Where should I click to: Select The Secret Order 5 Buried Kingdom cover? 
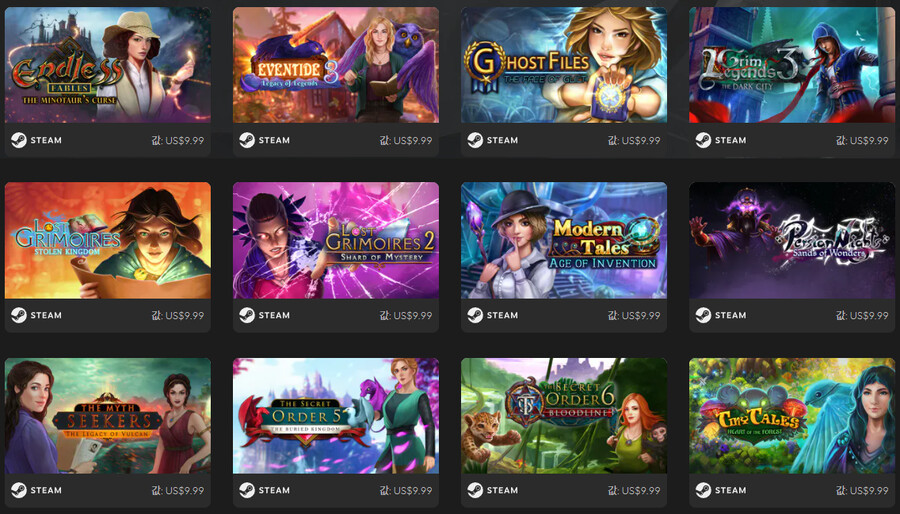[x=336, y=416]
